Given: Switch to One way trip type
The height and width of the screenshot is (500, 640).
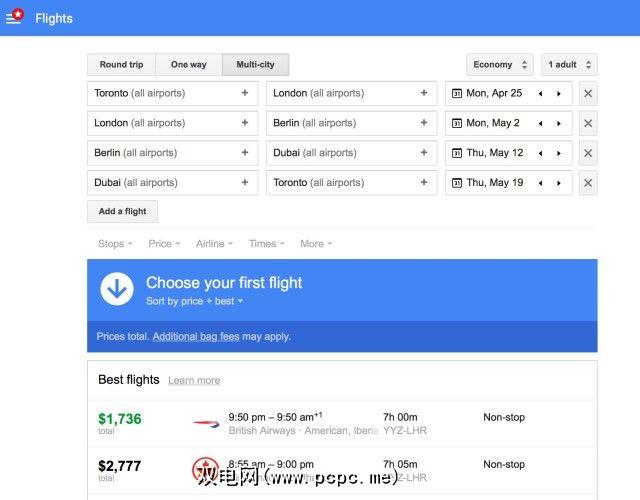Looking at the screenshot, I should [x=188, y=65].
